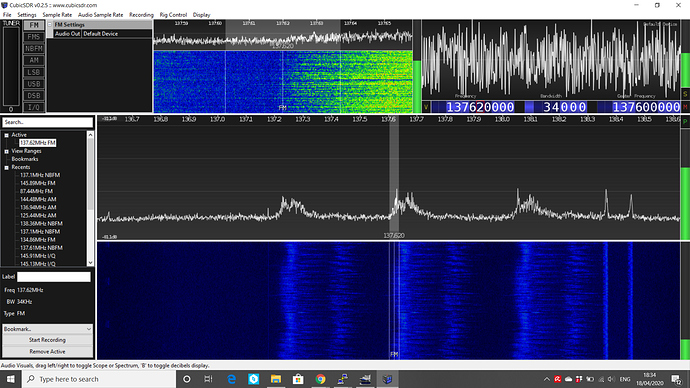
Task: Click the CubicSDR taskbar icon
Action: (387, 379)
